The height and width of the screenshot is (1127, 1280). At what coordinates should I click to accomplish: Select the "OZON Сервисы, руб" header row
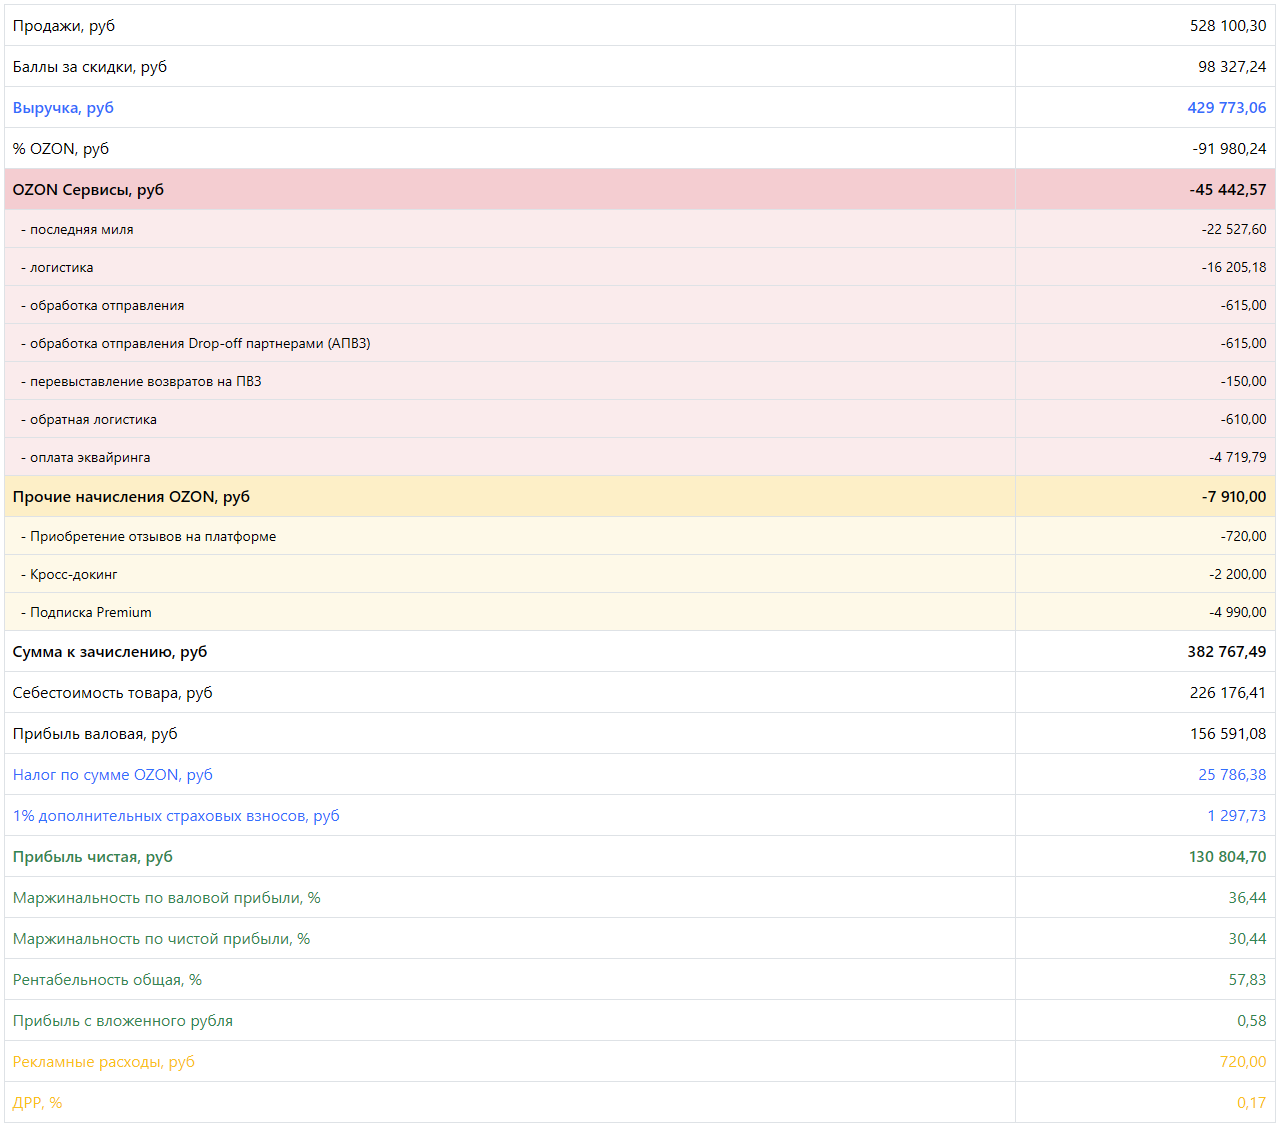(88, 190)
